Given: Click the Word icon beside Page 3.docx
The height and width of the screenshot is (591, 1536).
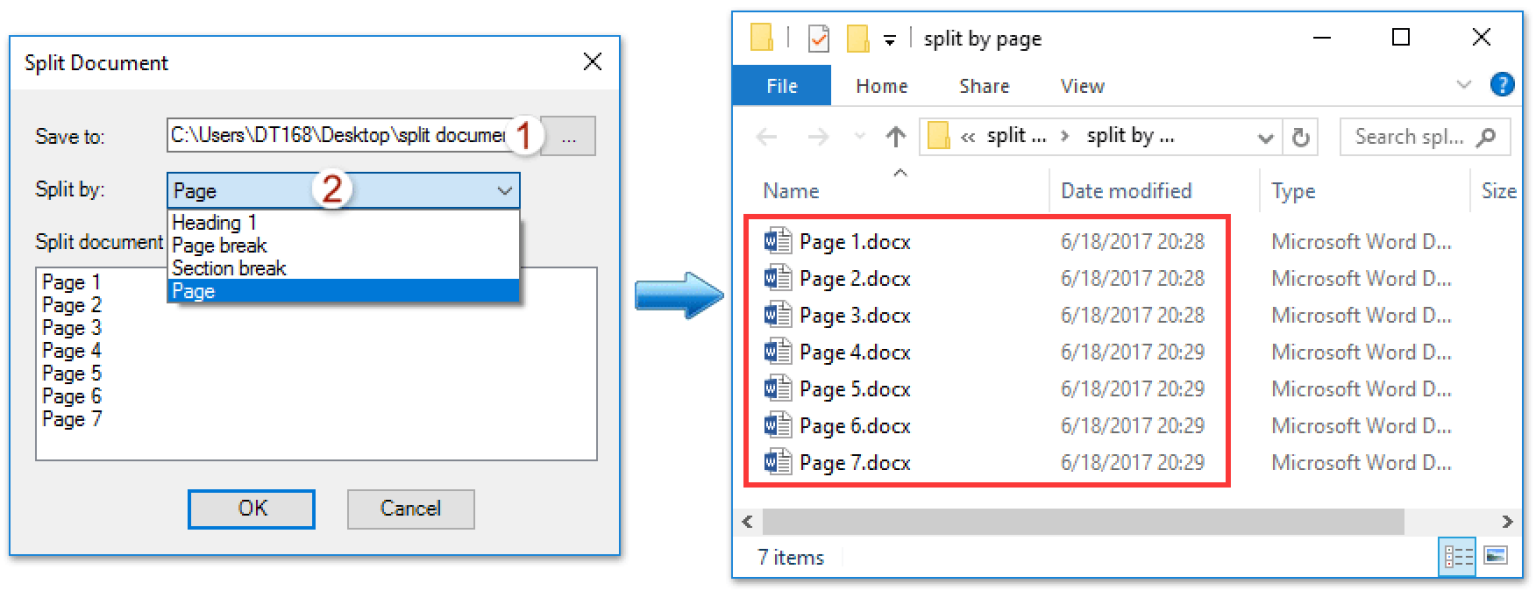Looking at the screenshot, I should [x=777, y=315].
